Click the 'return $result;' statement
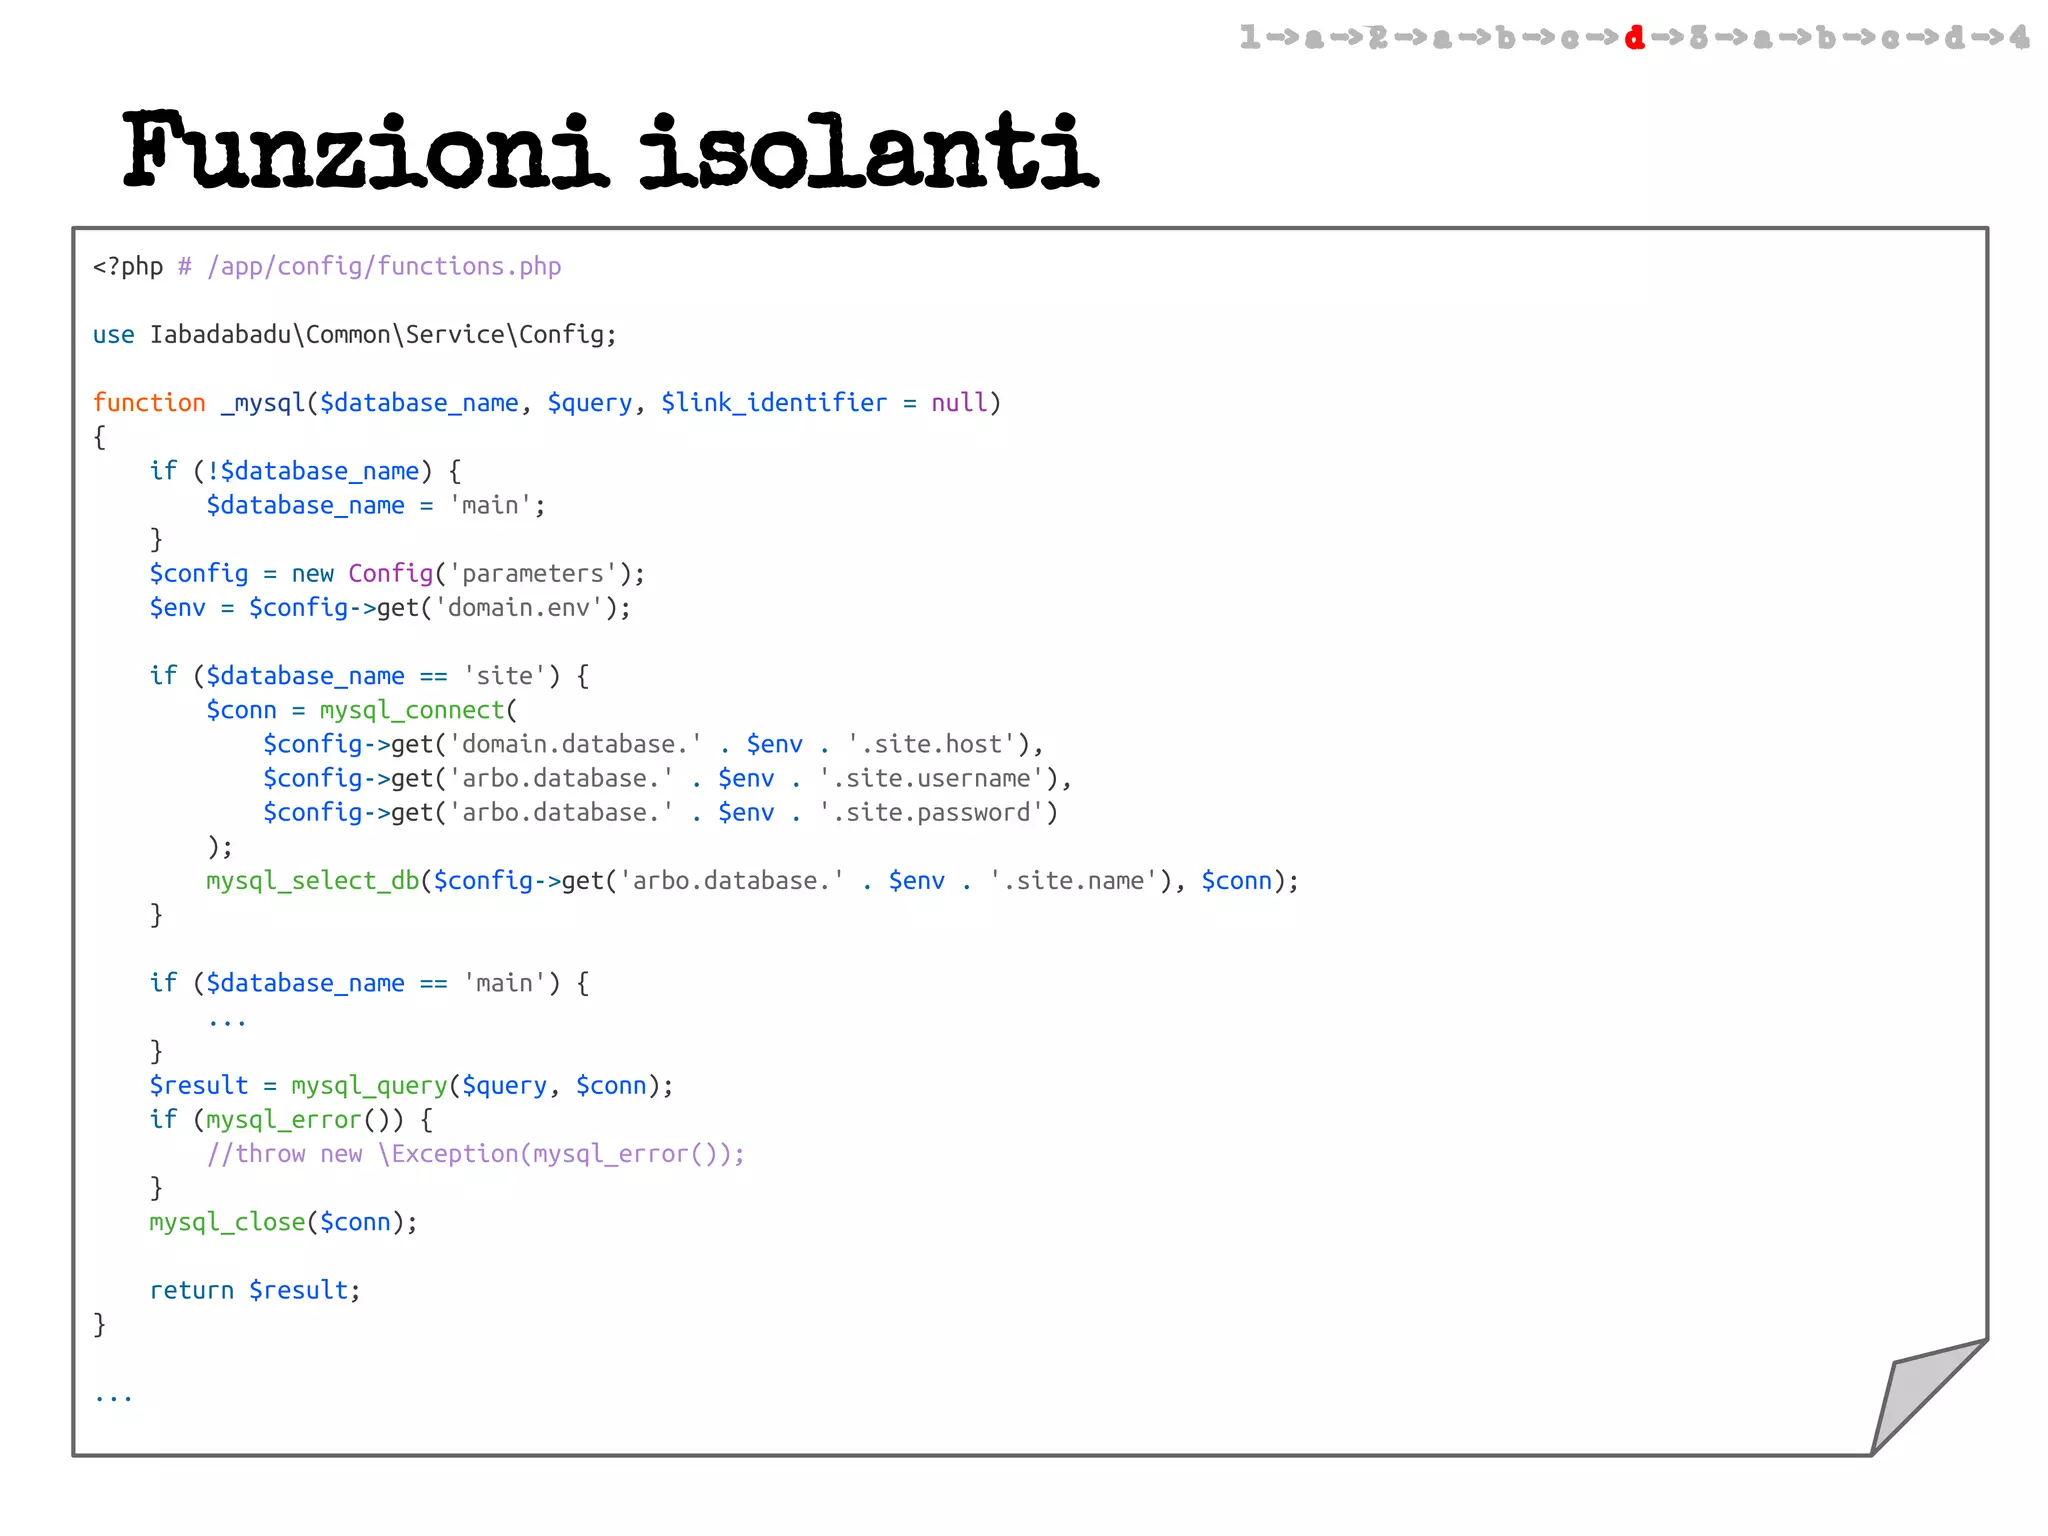 [x=255, y=1291]
